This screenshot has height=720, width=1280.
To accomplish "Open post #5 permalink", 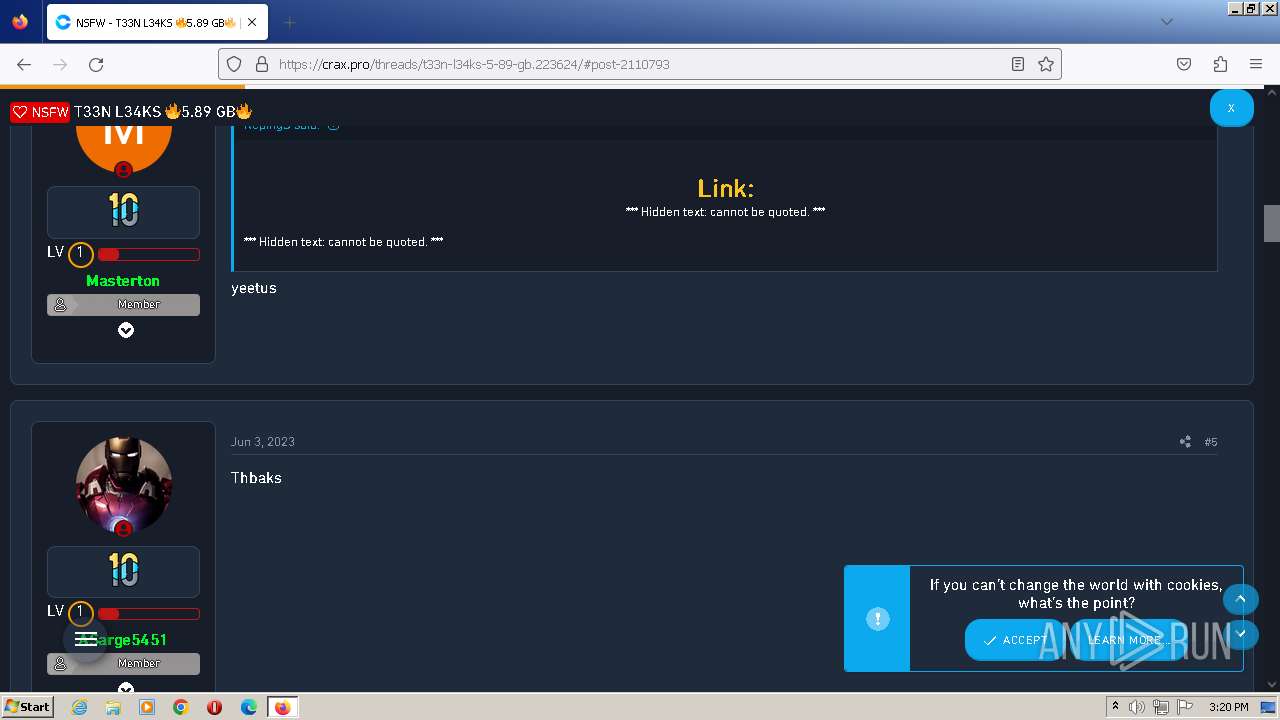I will coord(1211,442).
